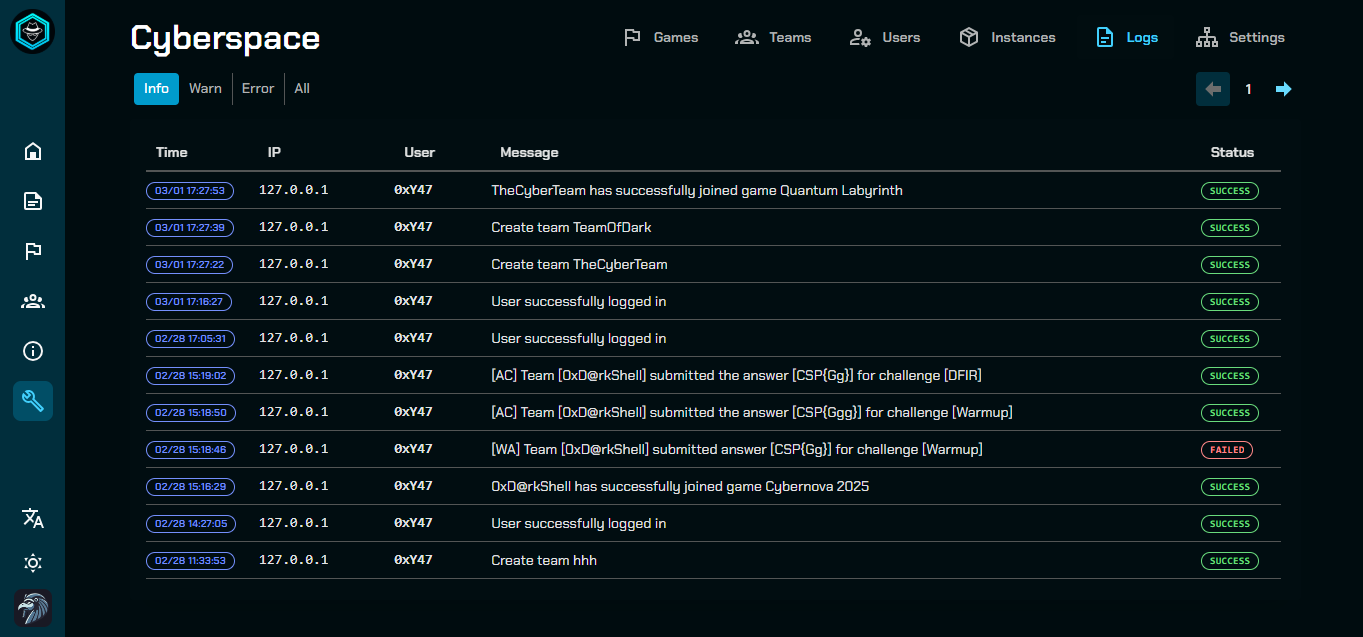Enable the Warn log filter
1363x637 pixels.
(205, 88)
